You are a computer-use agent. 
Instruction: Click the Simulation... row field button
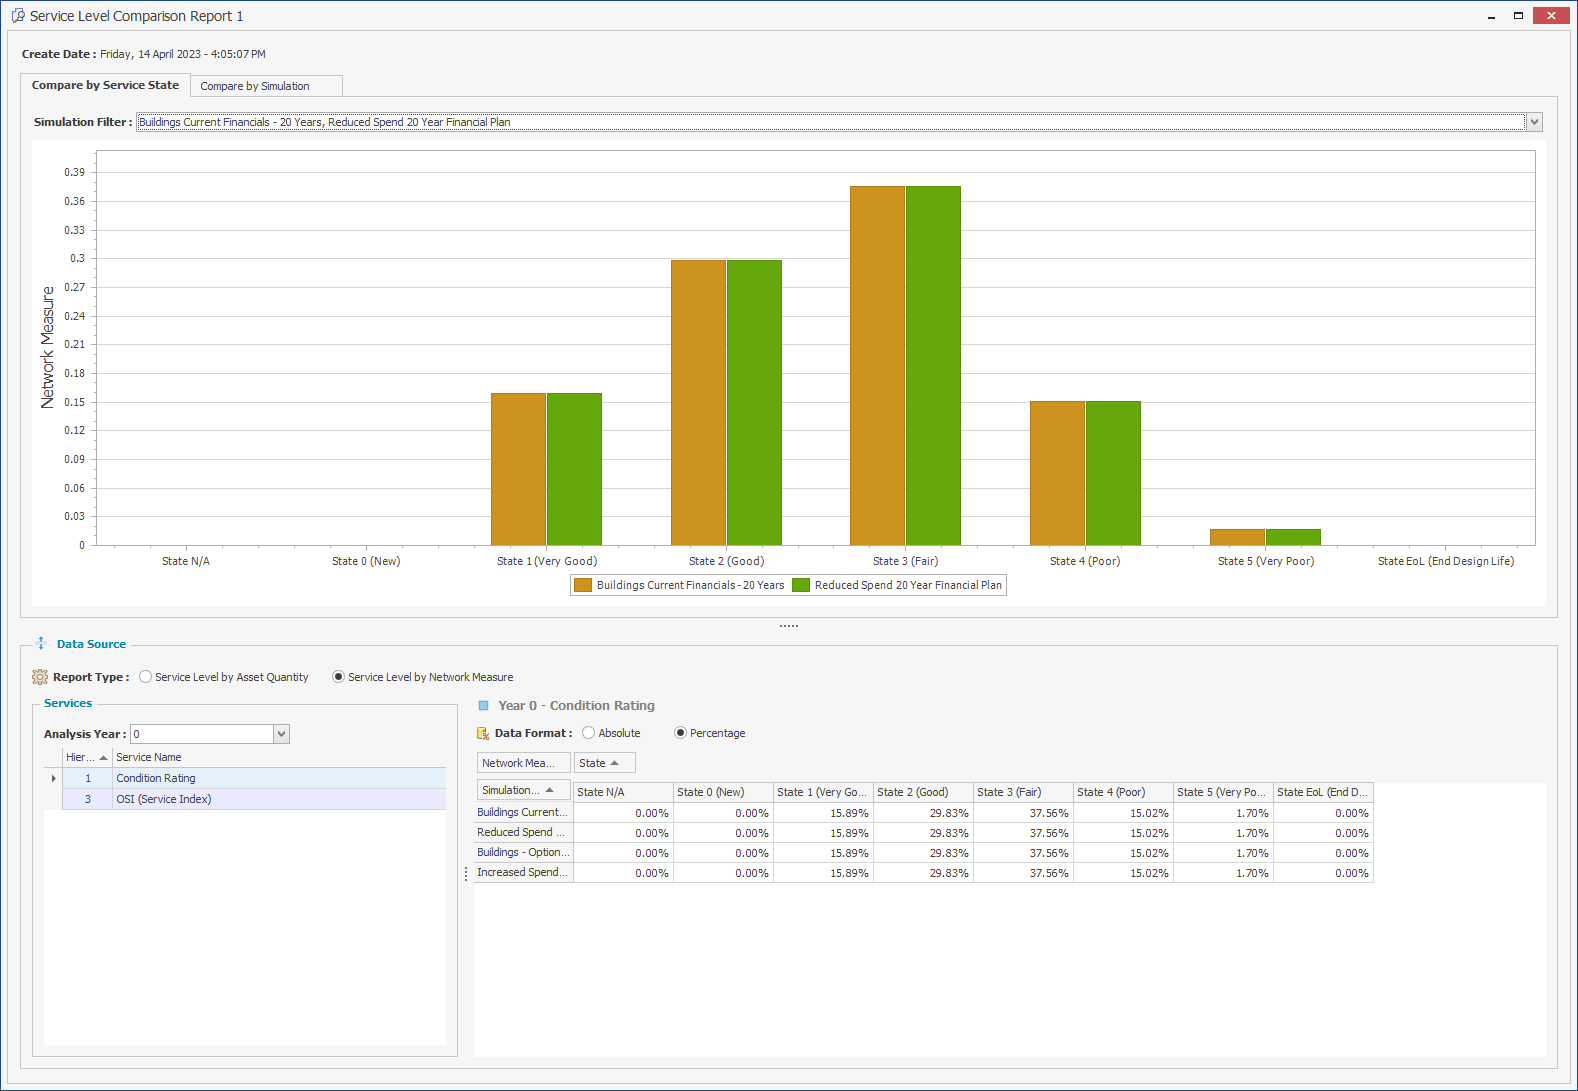[x=517, y=790]
